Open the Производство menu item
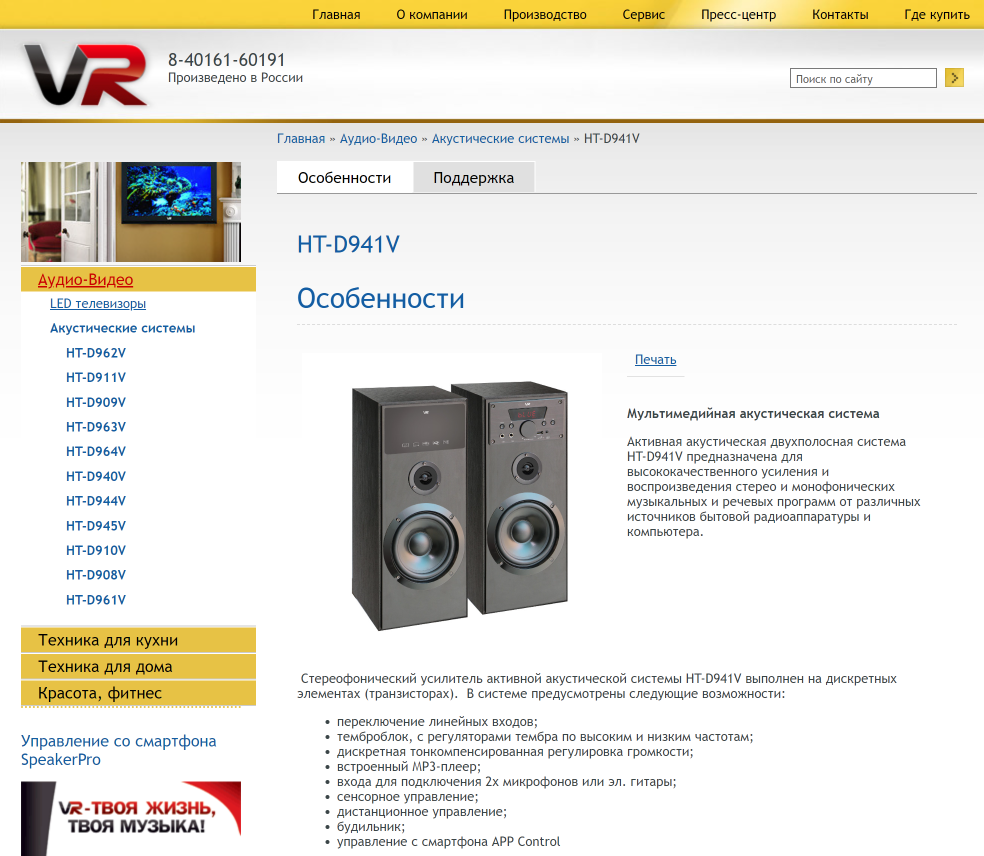 545,14
